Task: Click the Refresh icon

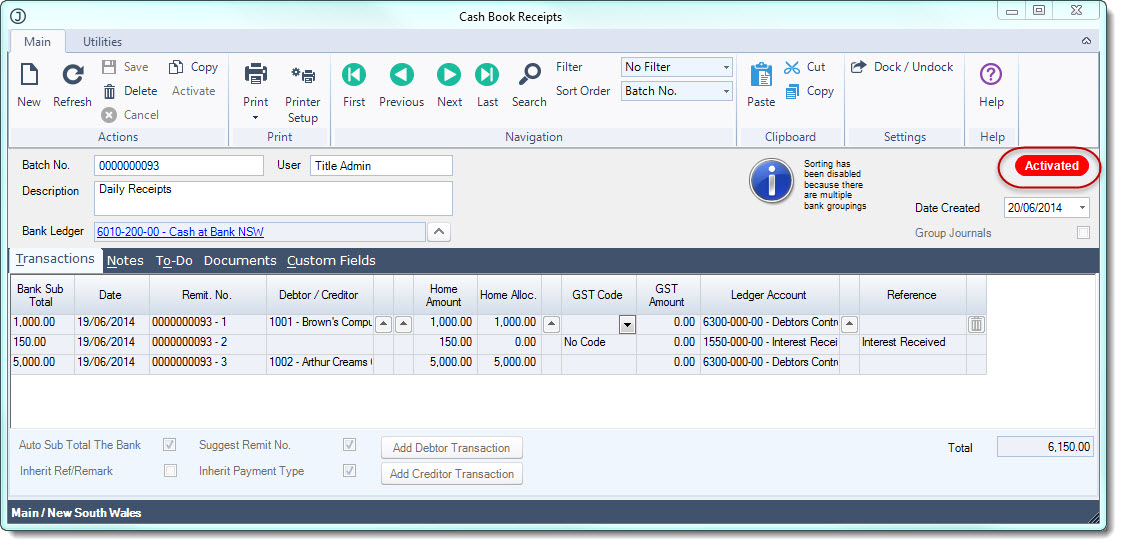Action: click(x=72, y=74)
